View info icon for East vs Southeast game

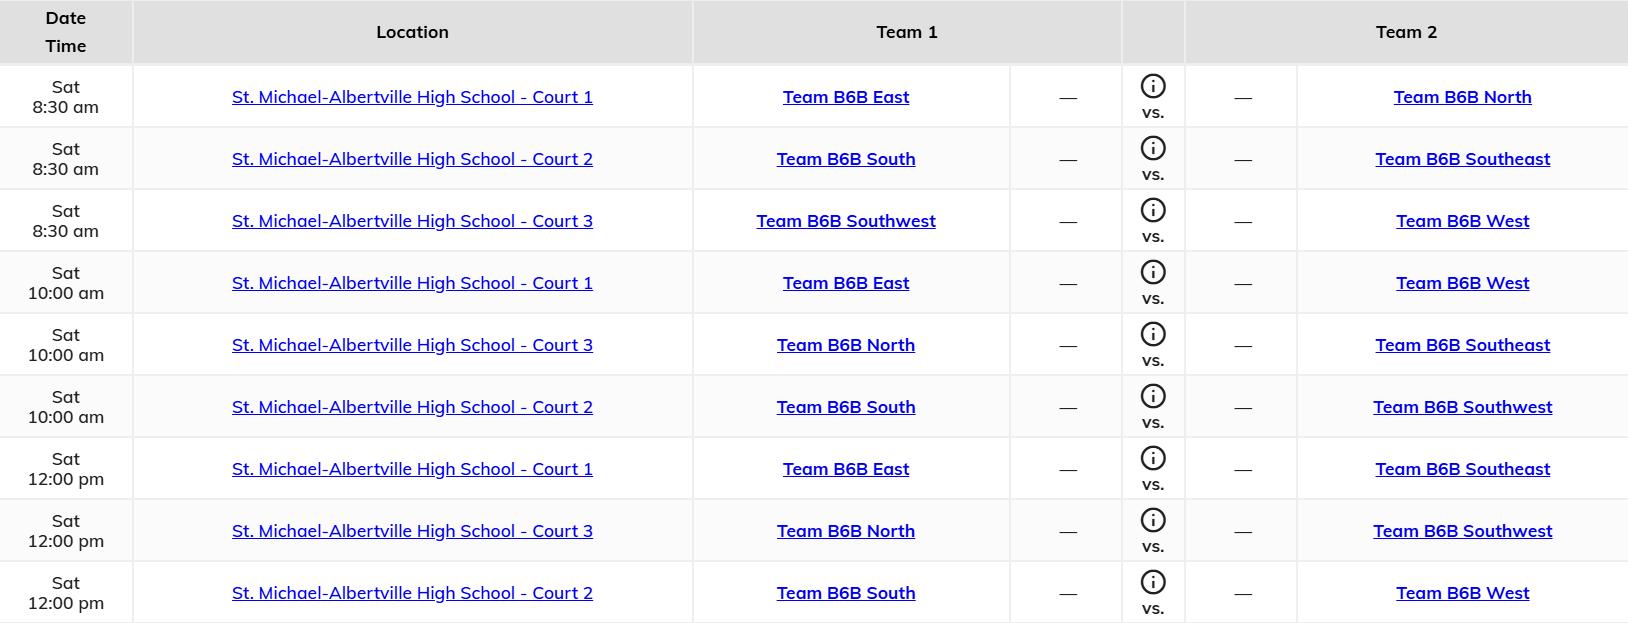1153,458
